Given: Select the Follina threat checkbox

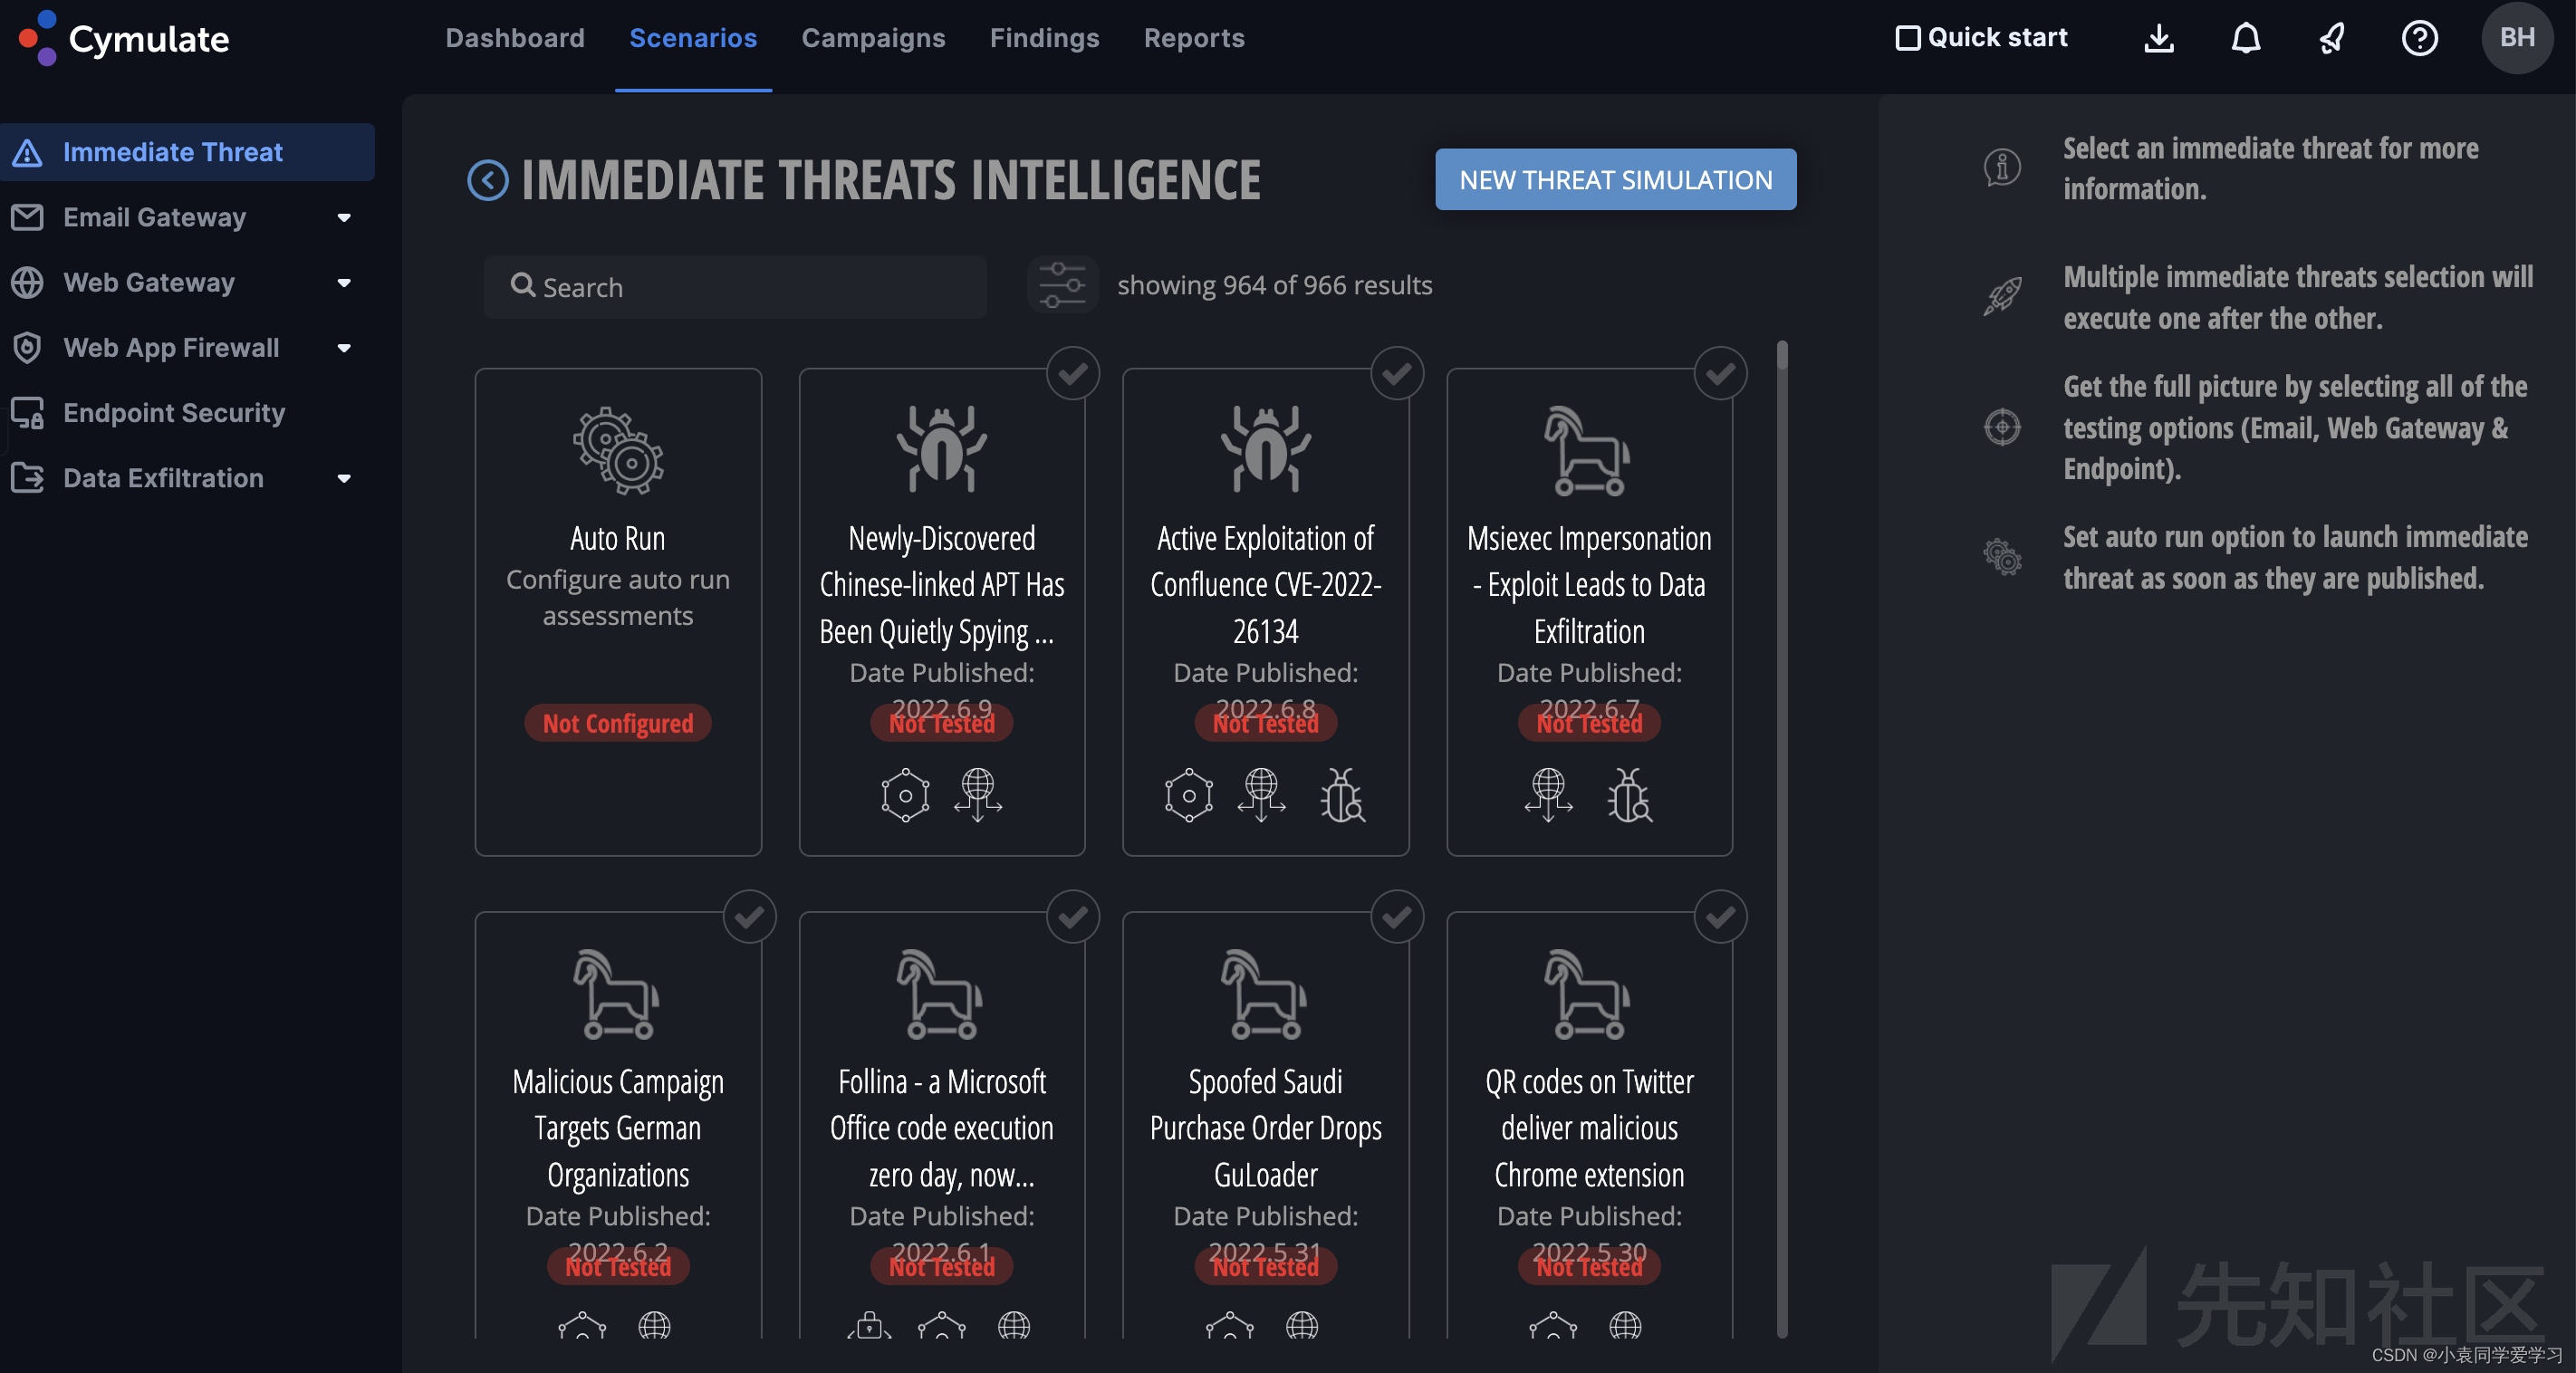Looking at the screenshot, I should pos(1072,916).
